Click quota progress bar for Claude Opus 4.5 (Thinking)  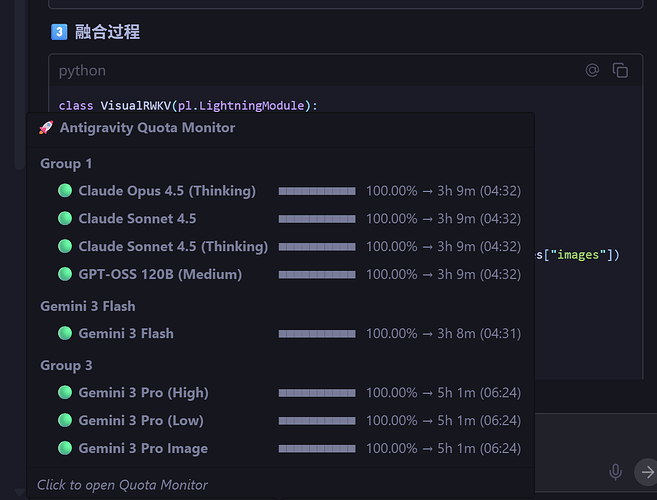[317, 191]
